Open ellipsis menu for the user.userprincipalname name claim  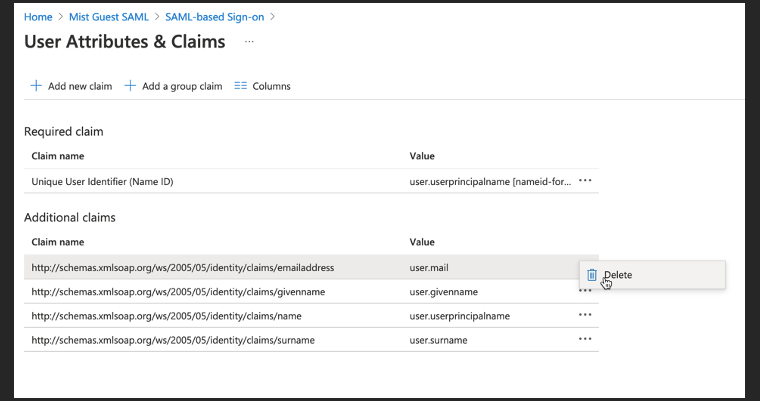pos(585,315)
